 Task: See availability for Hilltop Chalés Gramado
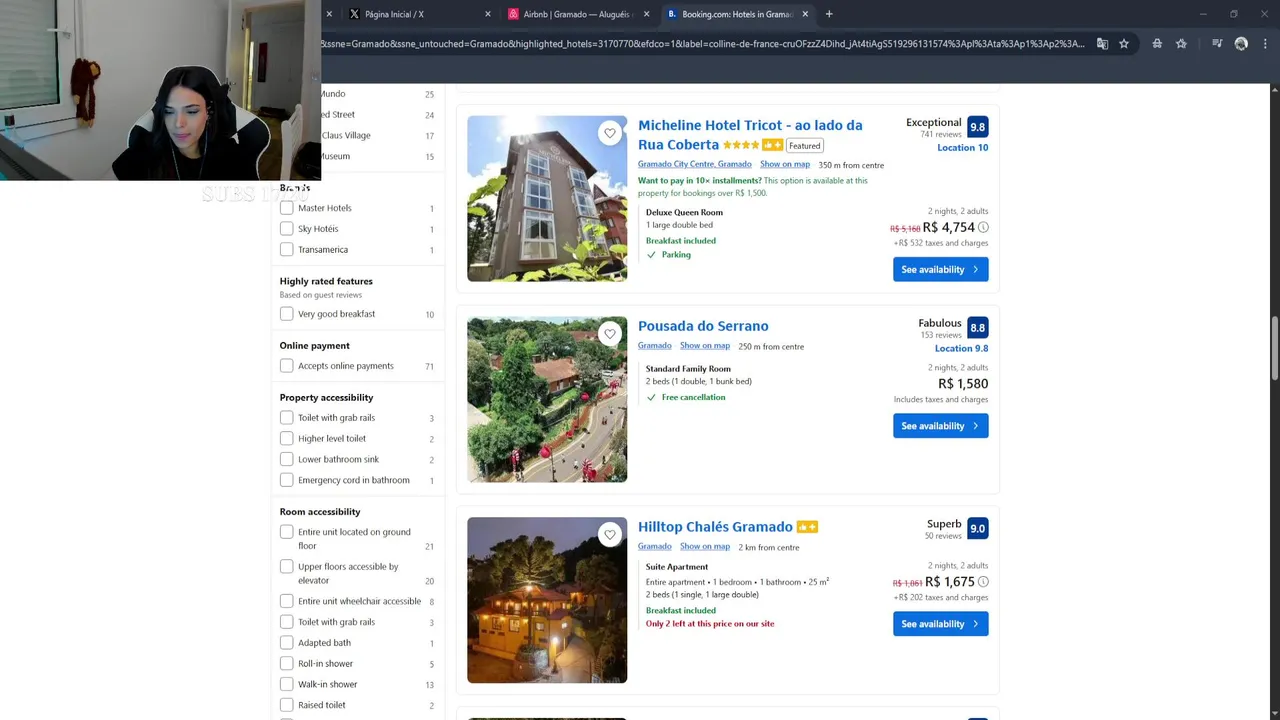point(940,624)
